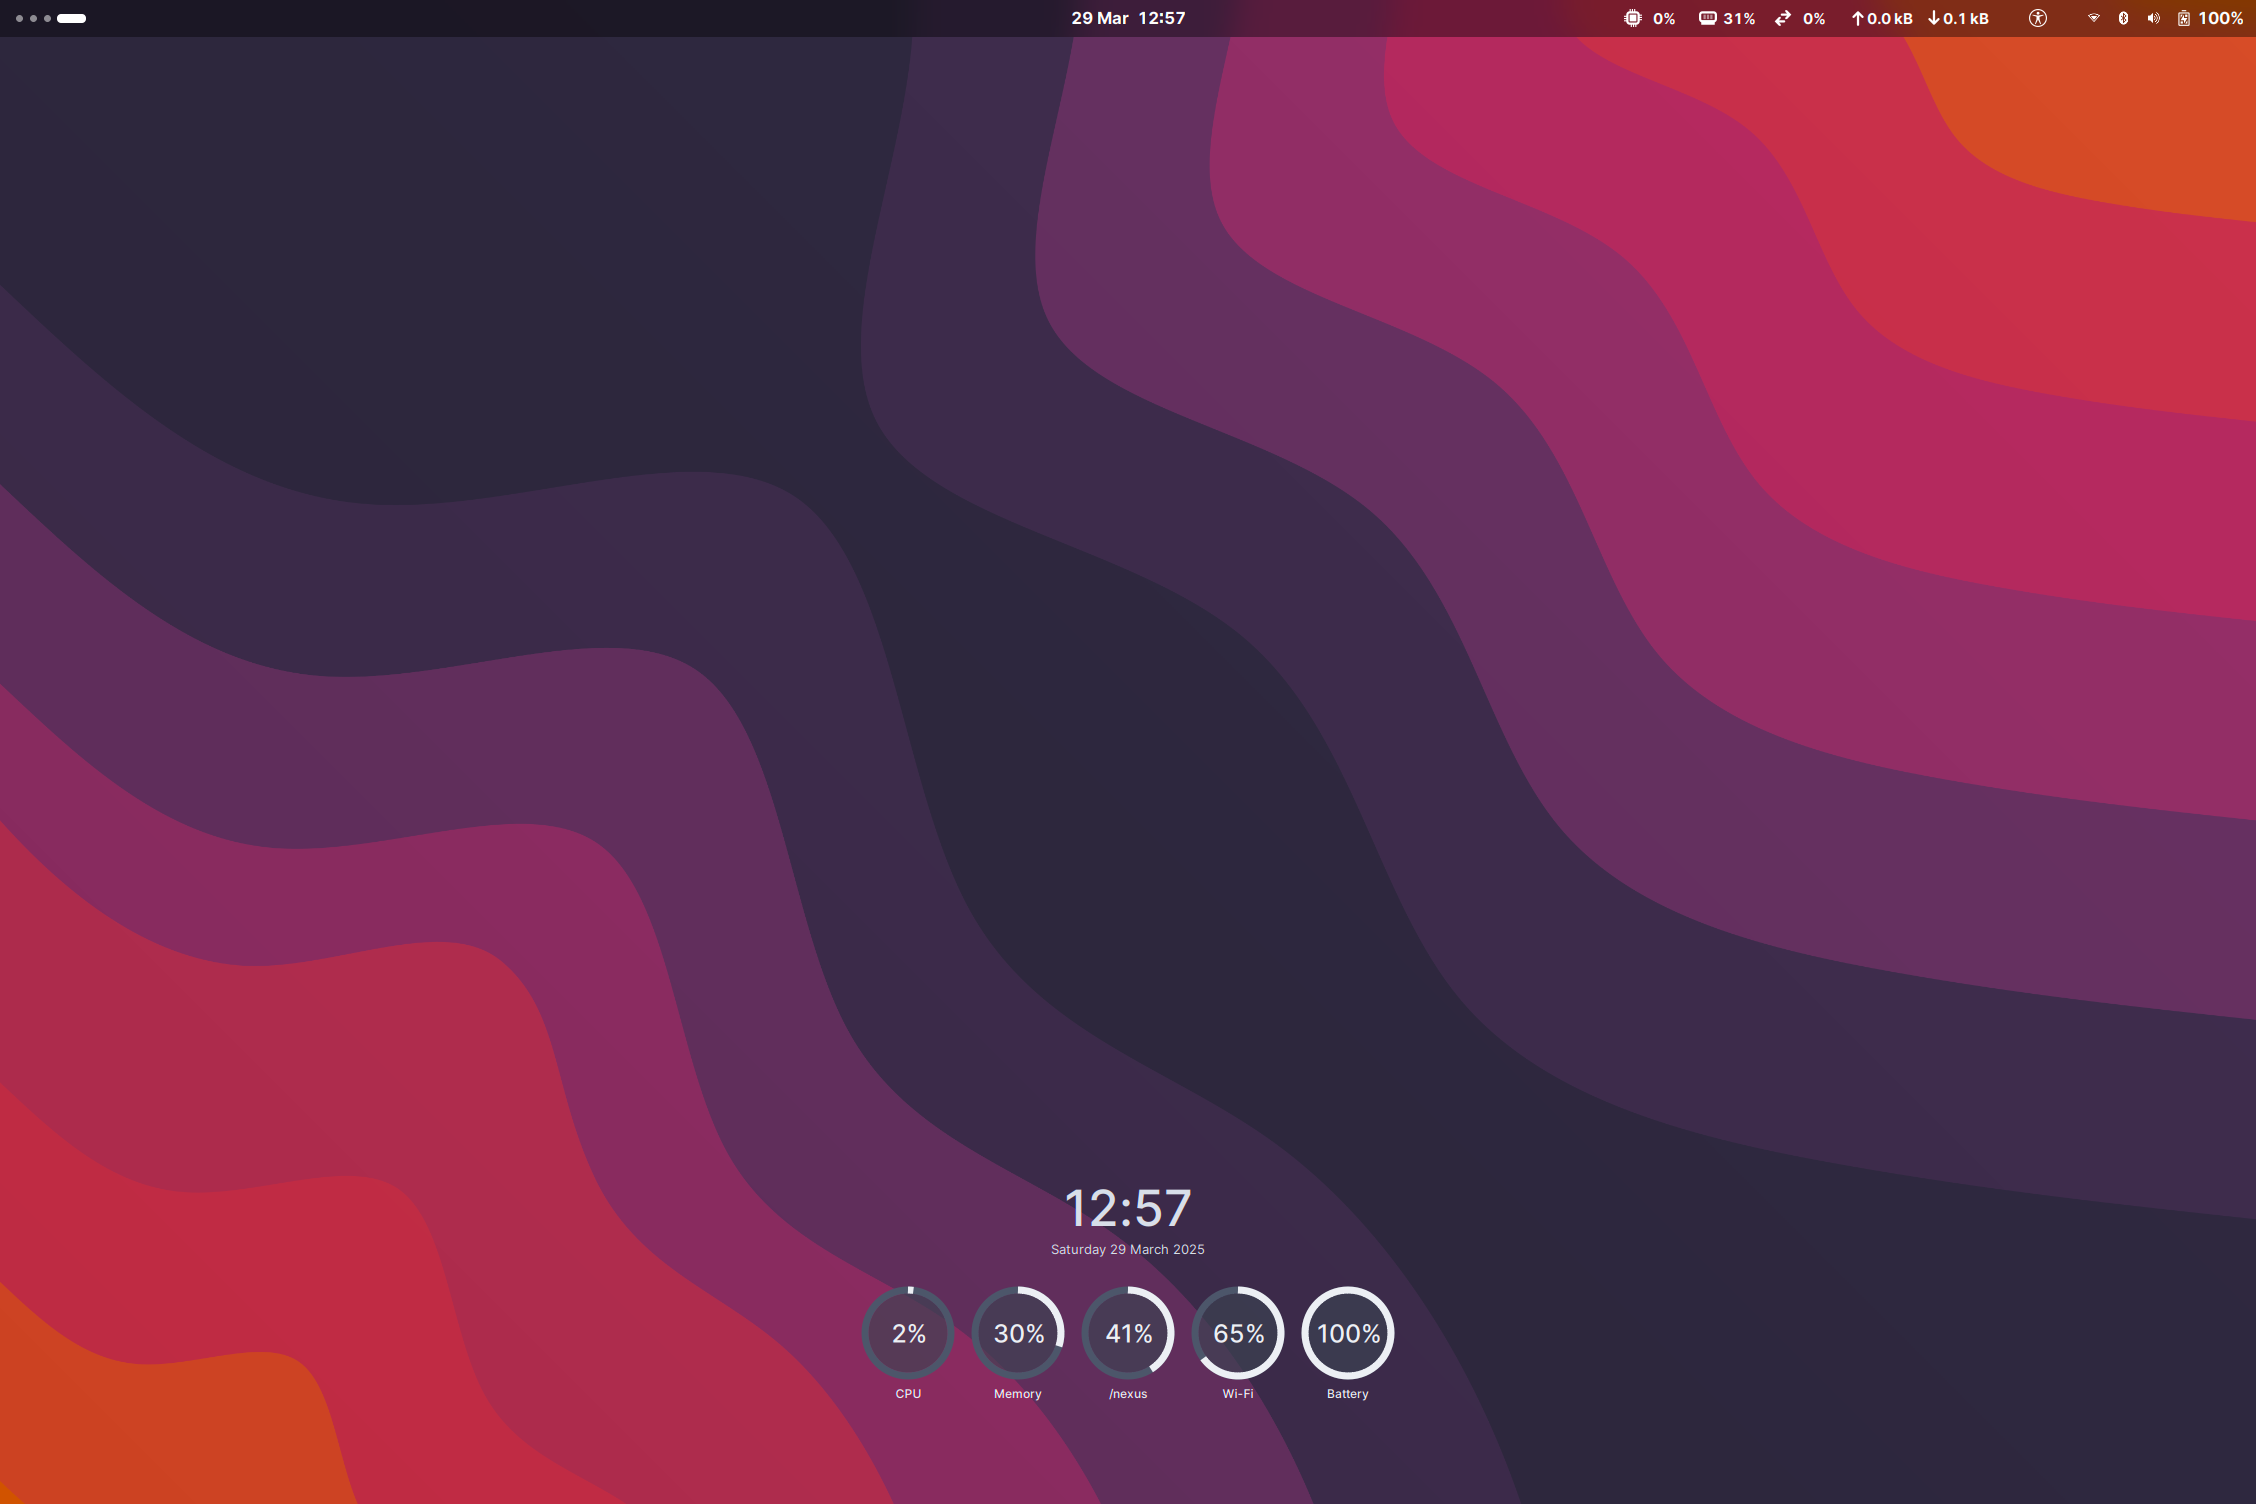Image resolution: width=2256 pixels, height=1504 pixels.
Task: Click the Memory 30% ring widget
Action: (1018, 1332)
